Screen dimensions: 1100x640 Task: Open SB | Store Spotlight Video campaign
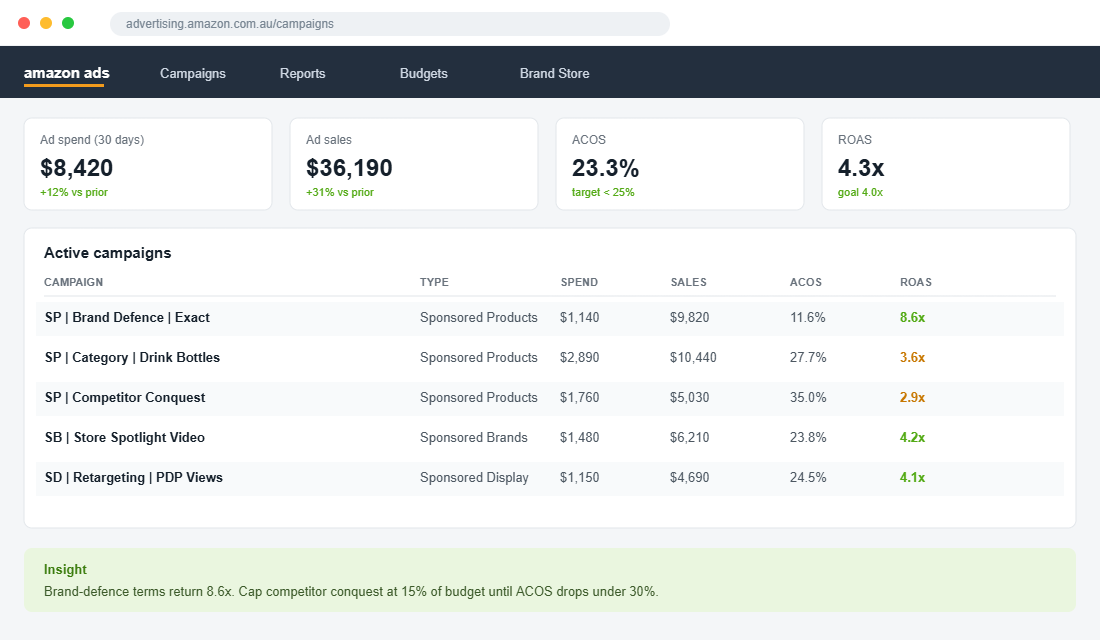coord(125,437)
